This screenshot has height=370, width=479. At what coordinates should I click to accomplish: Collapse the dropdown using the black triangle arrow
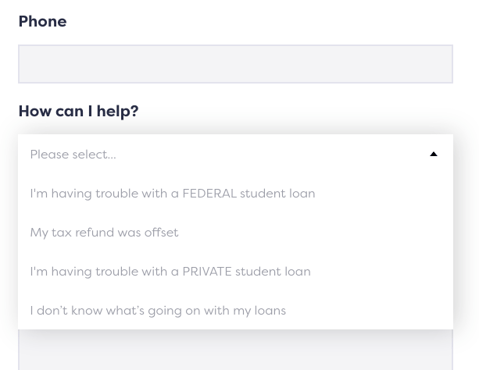(433, 154)
